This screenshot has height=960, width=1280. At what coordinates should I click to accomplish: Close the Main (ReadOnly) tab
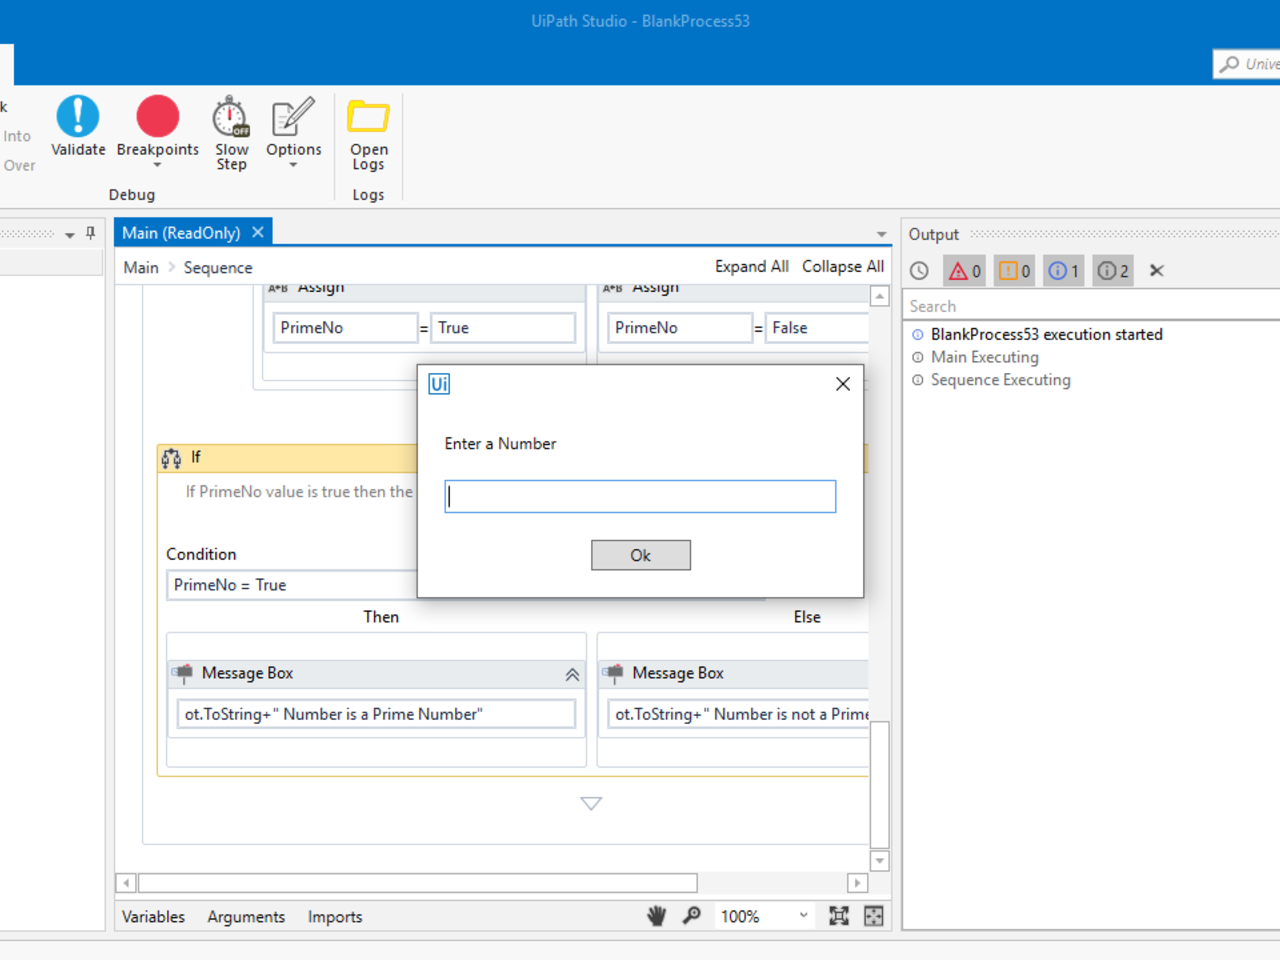click(258, 232)
